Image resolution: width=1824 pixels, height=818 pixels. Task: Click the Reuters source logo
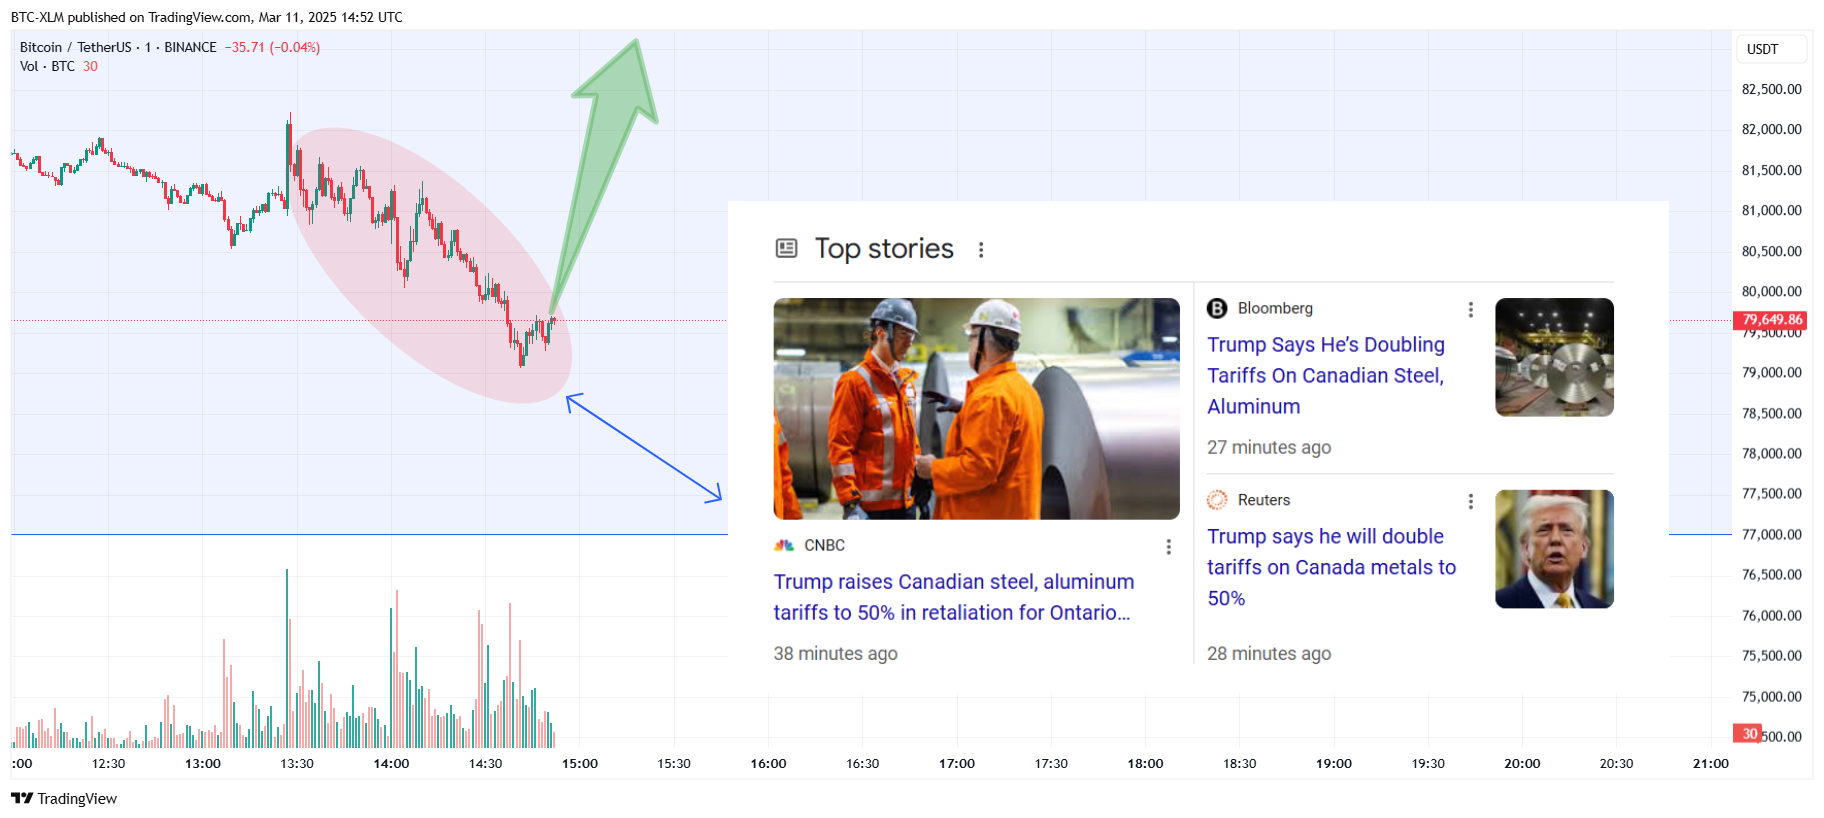click(x=1217, y=500)
